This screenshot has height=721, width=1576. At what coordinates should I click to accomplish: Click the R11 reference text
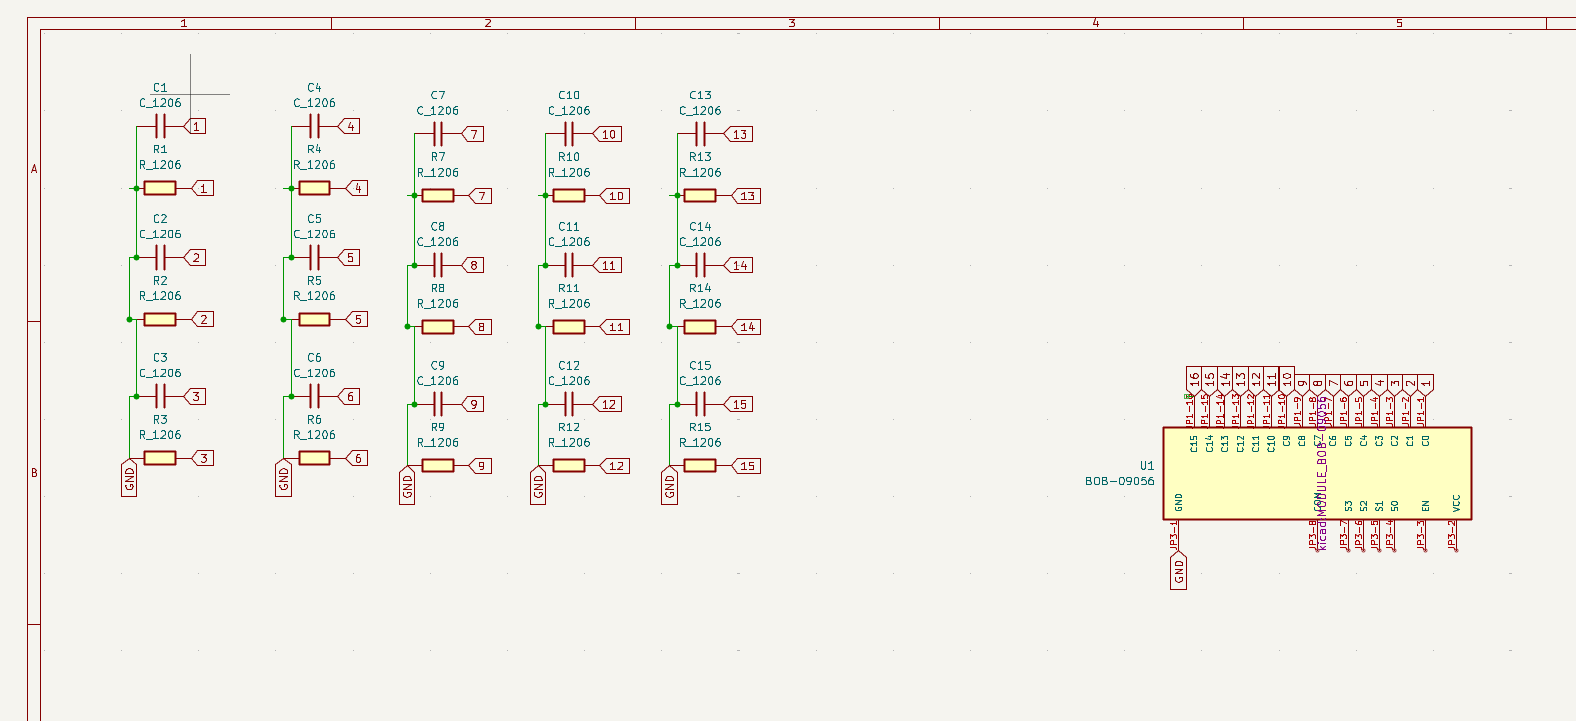(569, 288)
